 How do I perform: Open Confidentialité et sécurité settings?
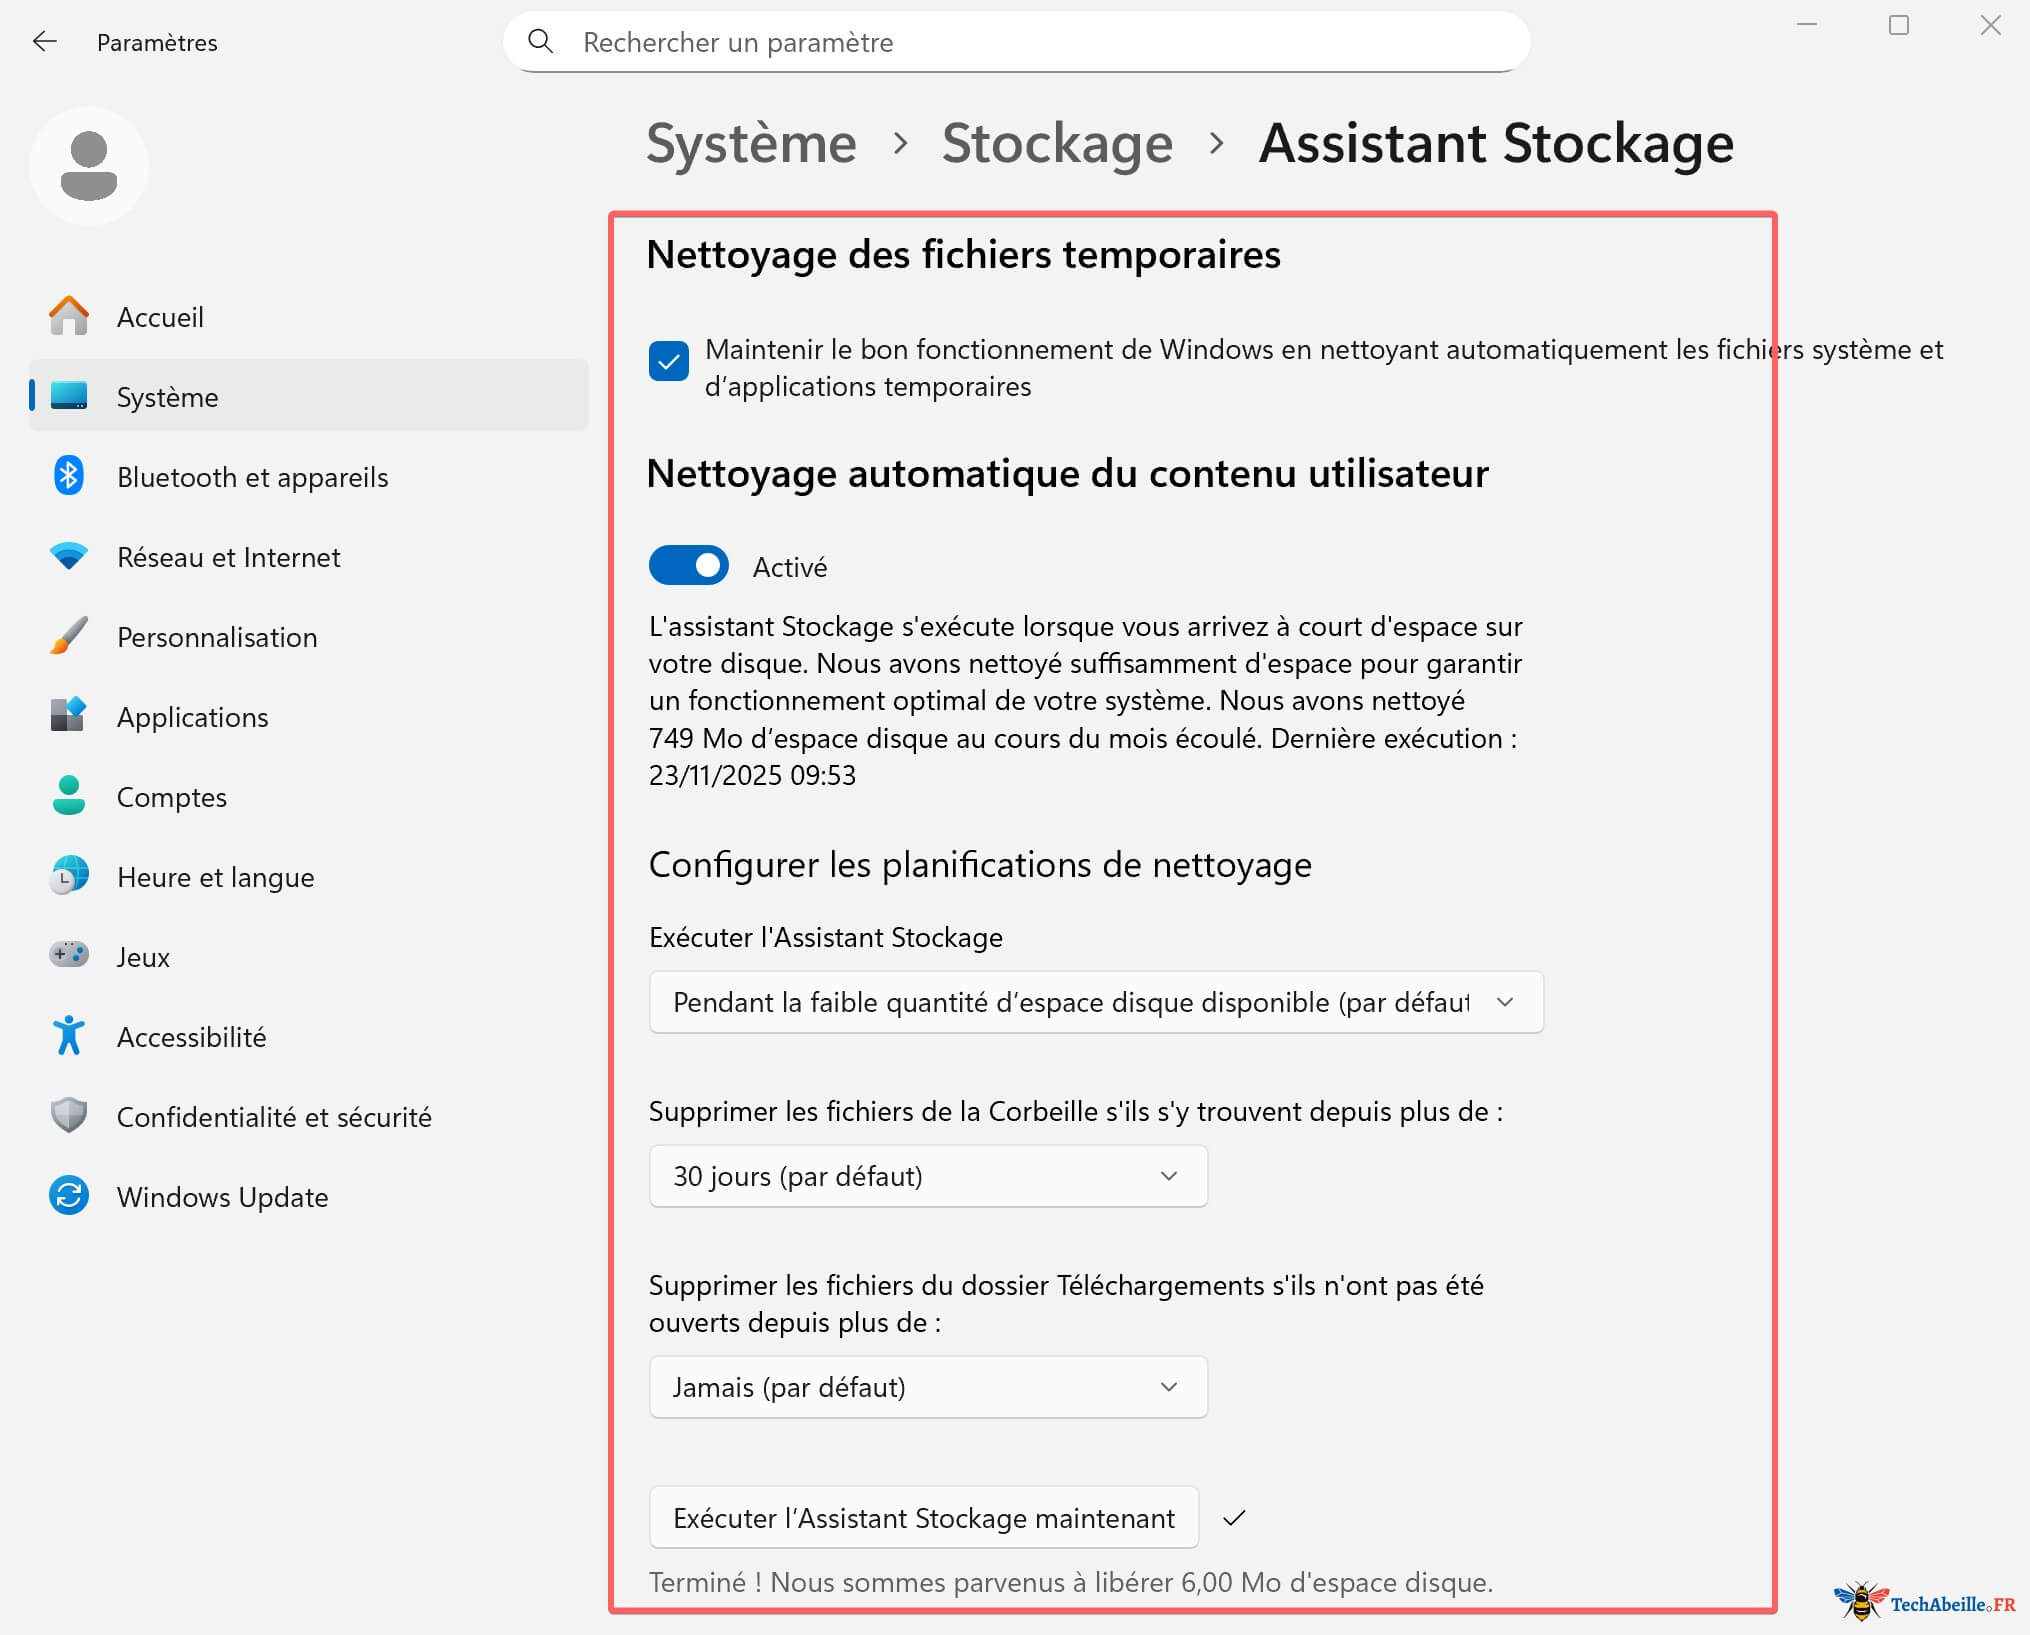274,1117
